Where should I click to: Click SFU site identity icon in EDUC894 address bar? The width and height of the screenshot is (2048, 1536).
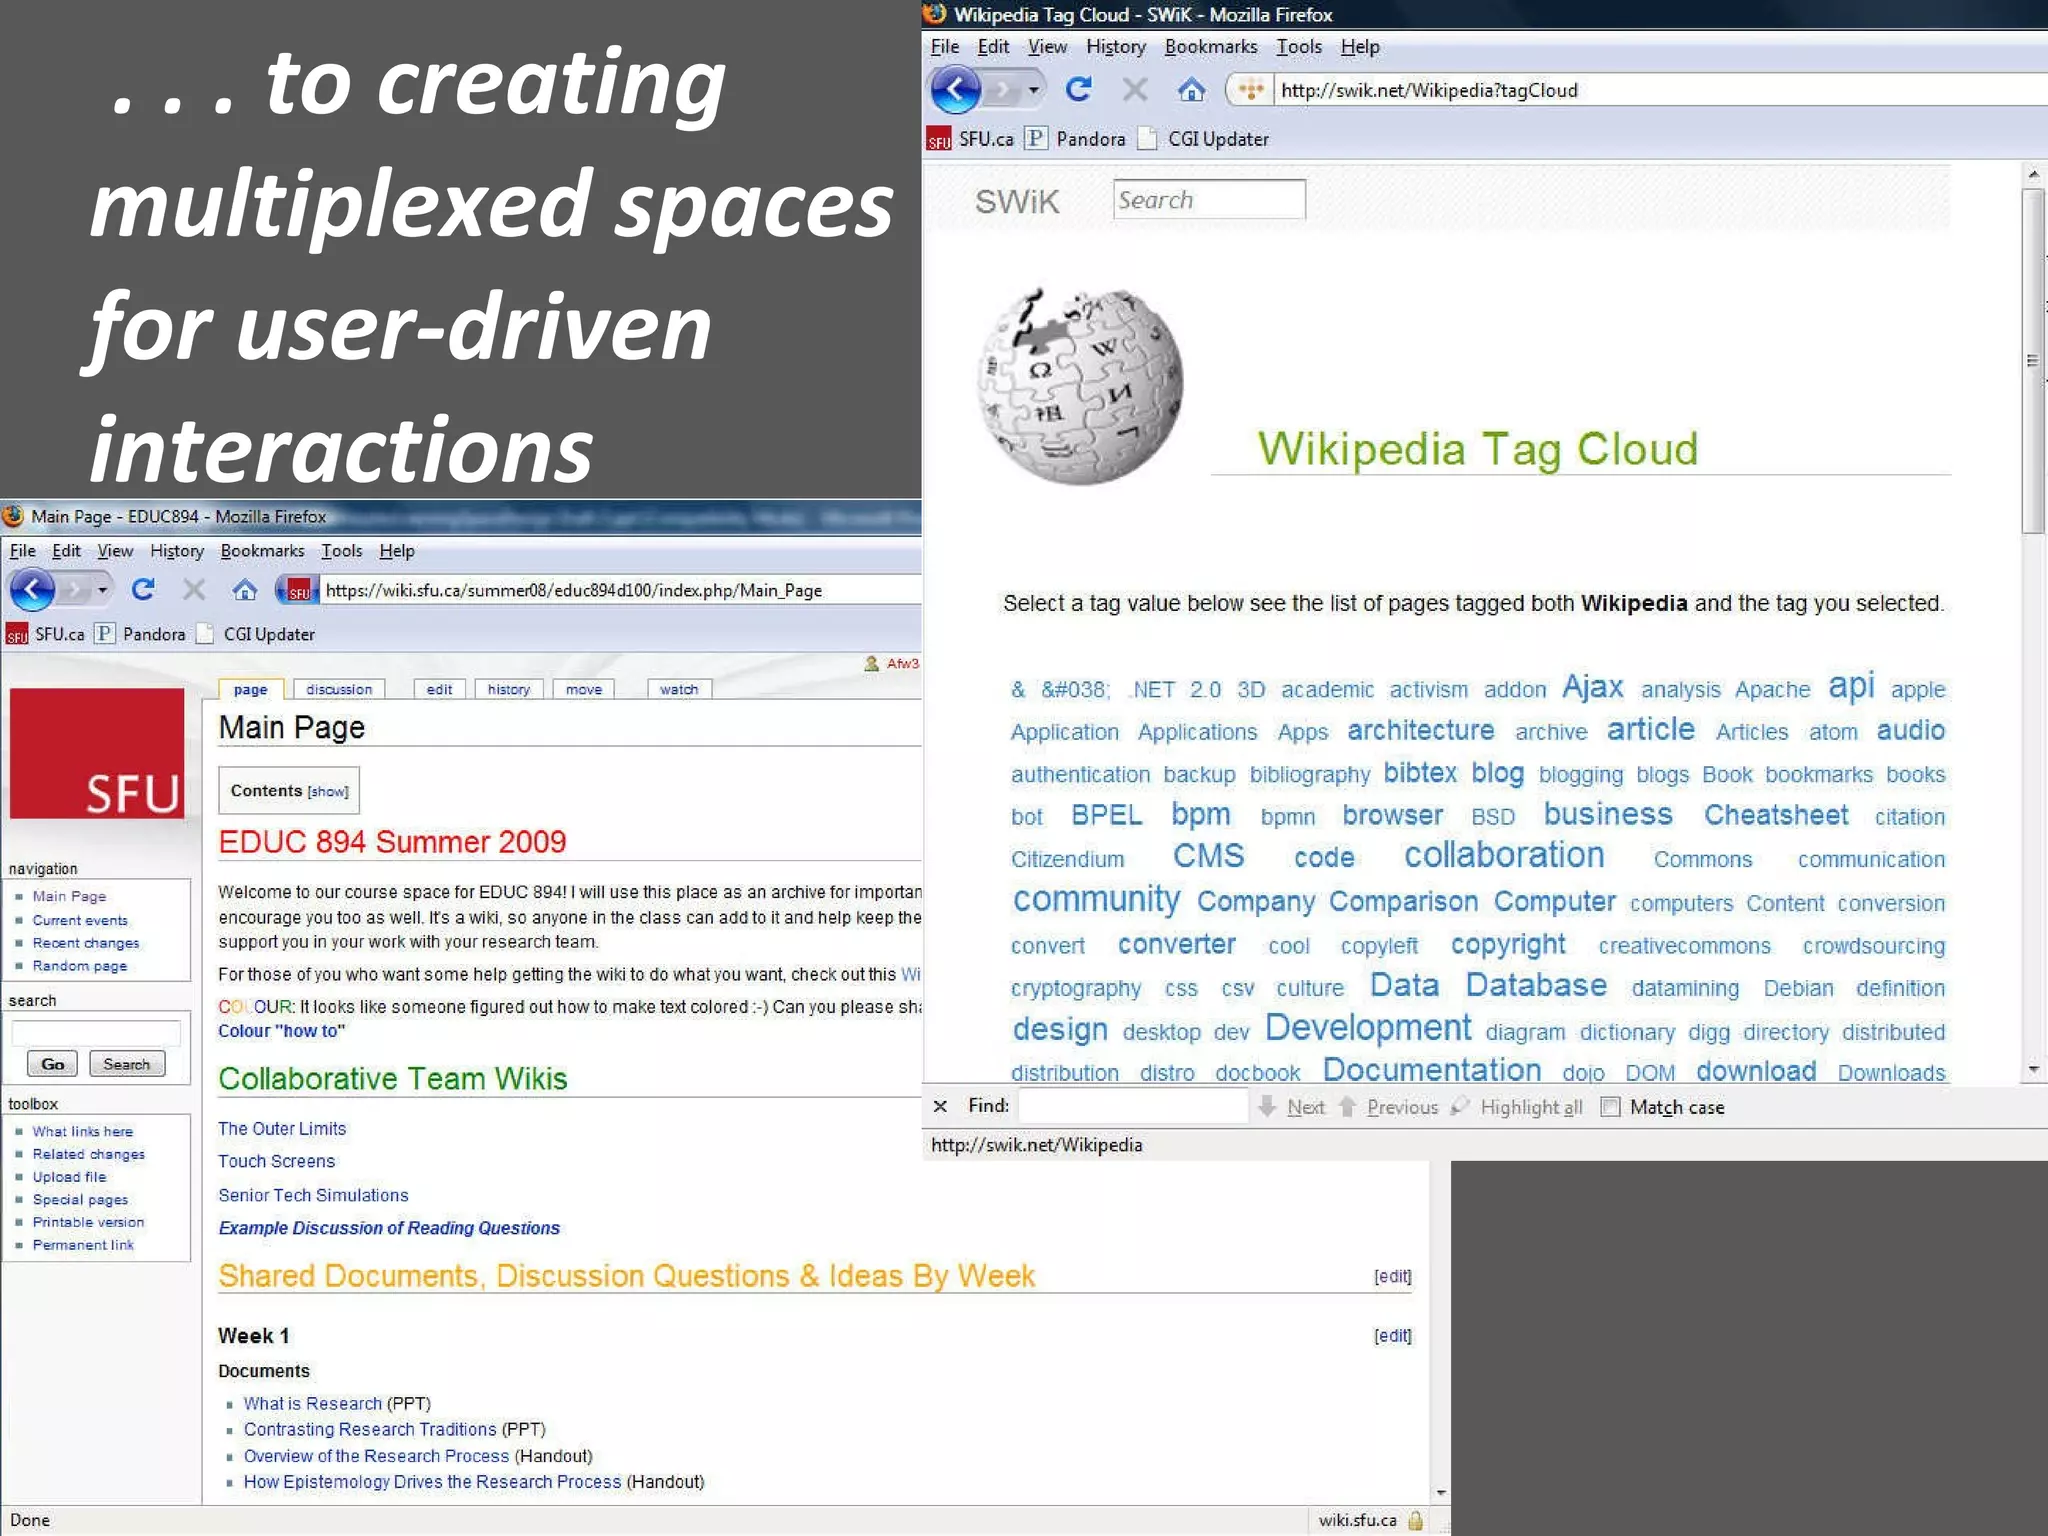(298, 590)
